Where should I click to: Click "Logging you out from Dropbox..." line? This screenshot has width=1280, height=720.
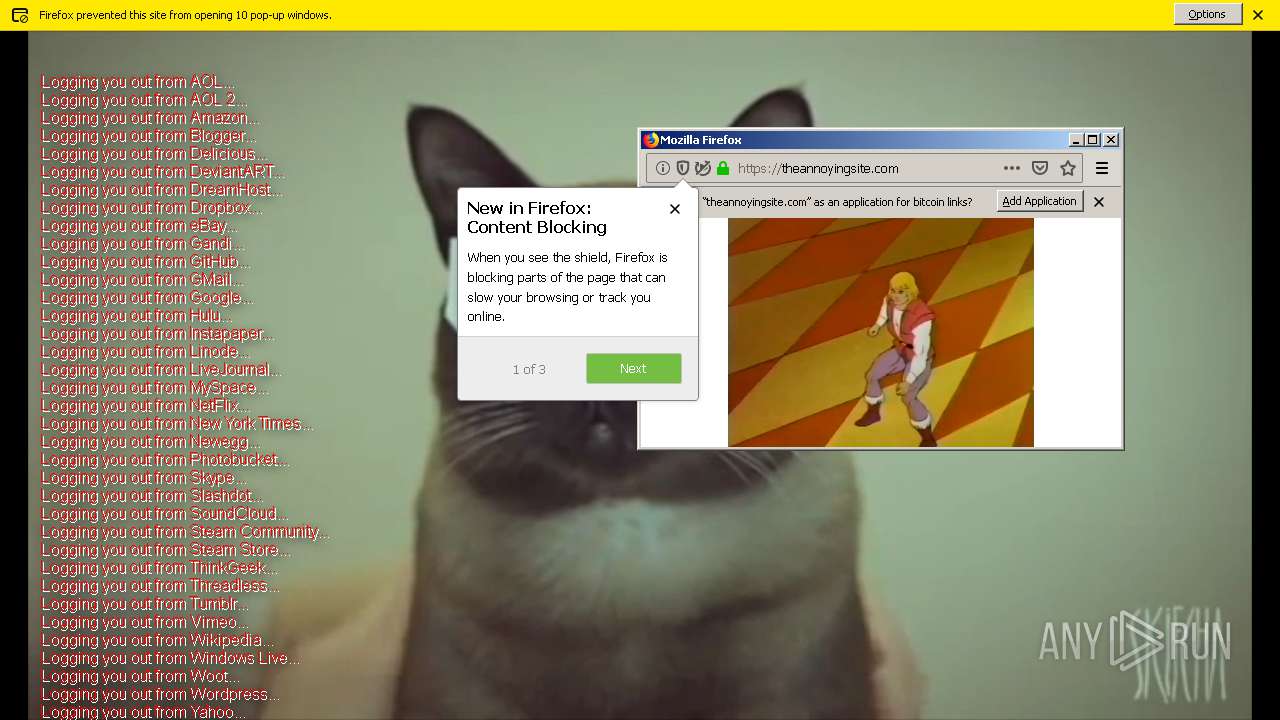pyautogui.click(x=152, y=208)
